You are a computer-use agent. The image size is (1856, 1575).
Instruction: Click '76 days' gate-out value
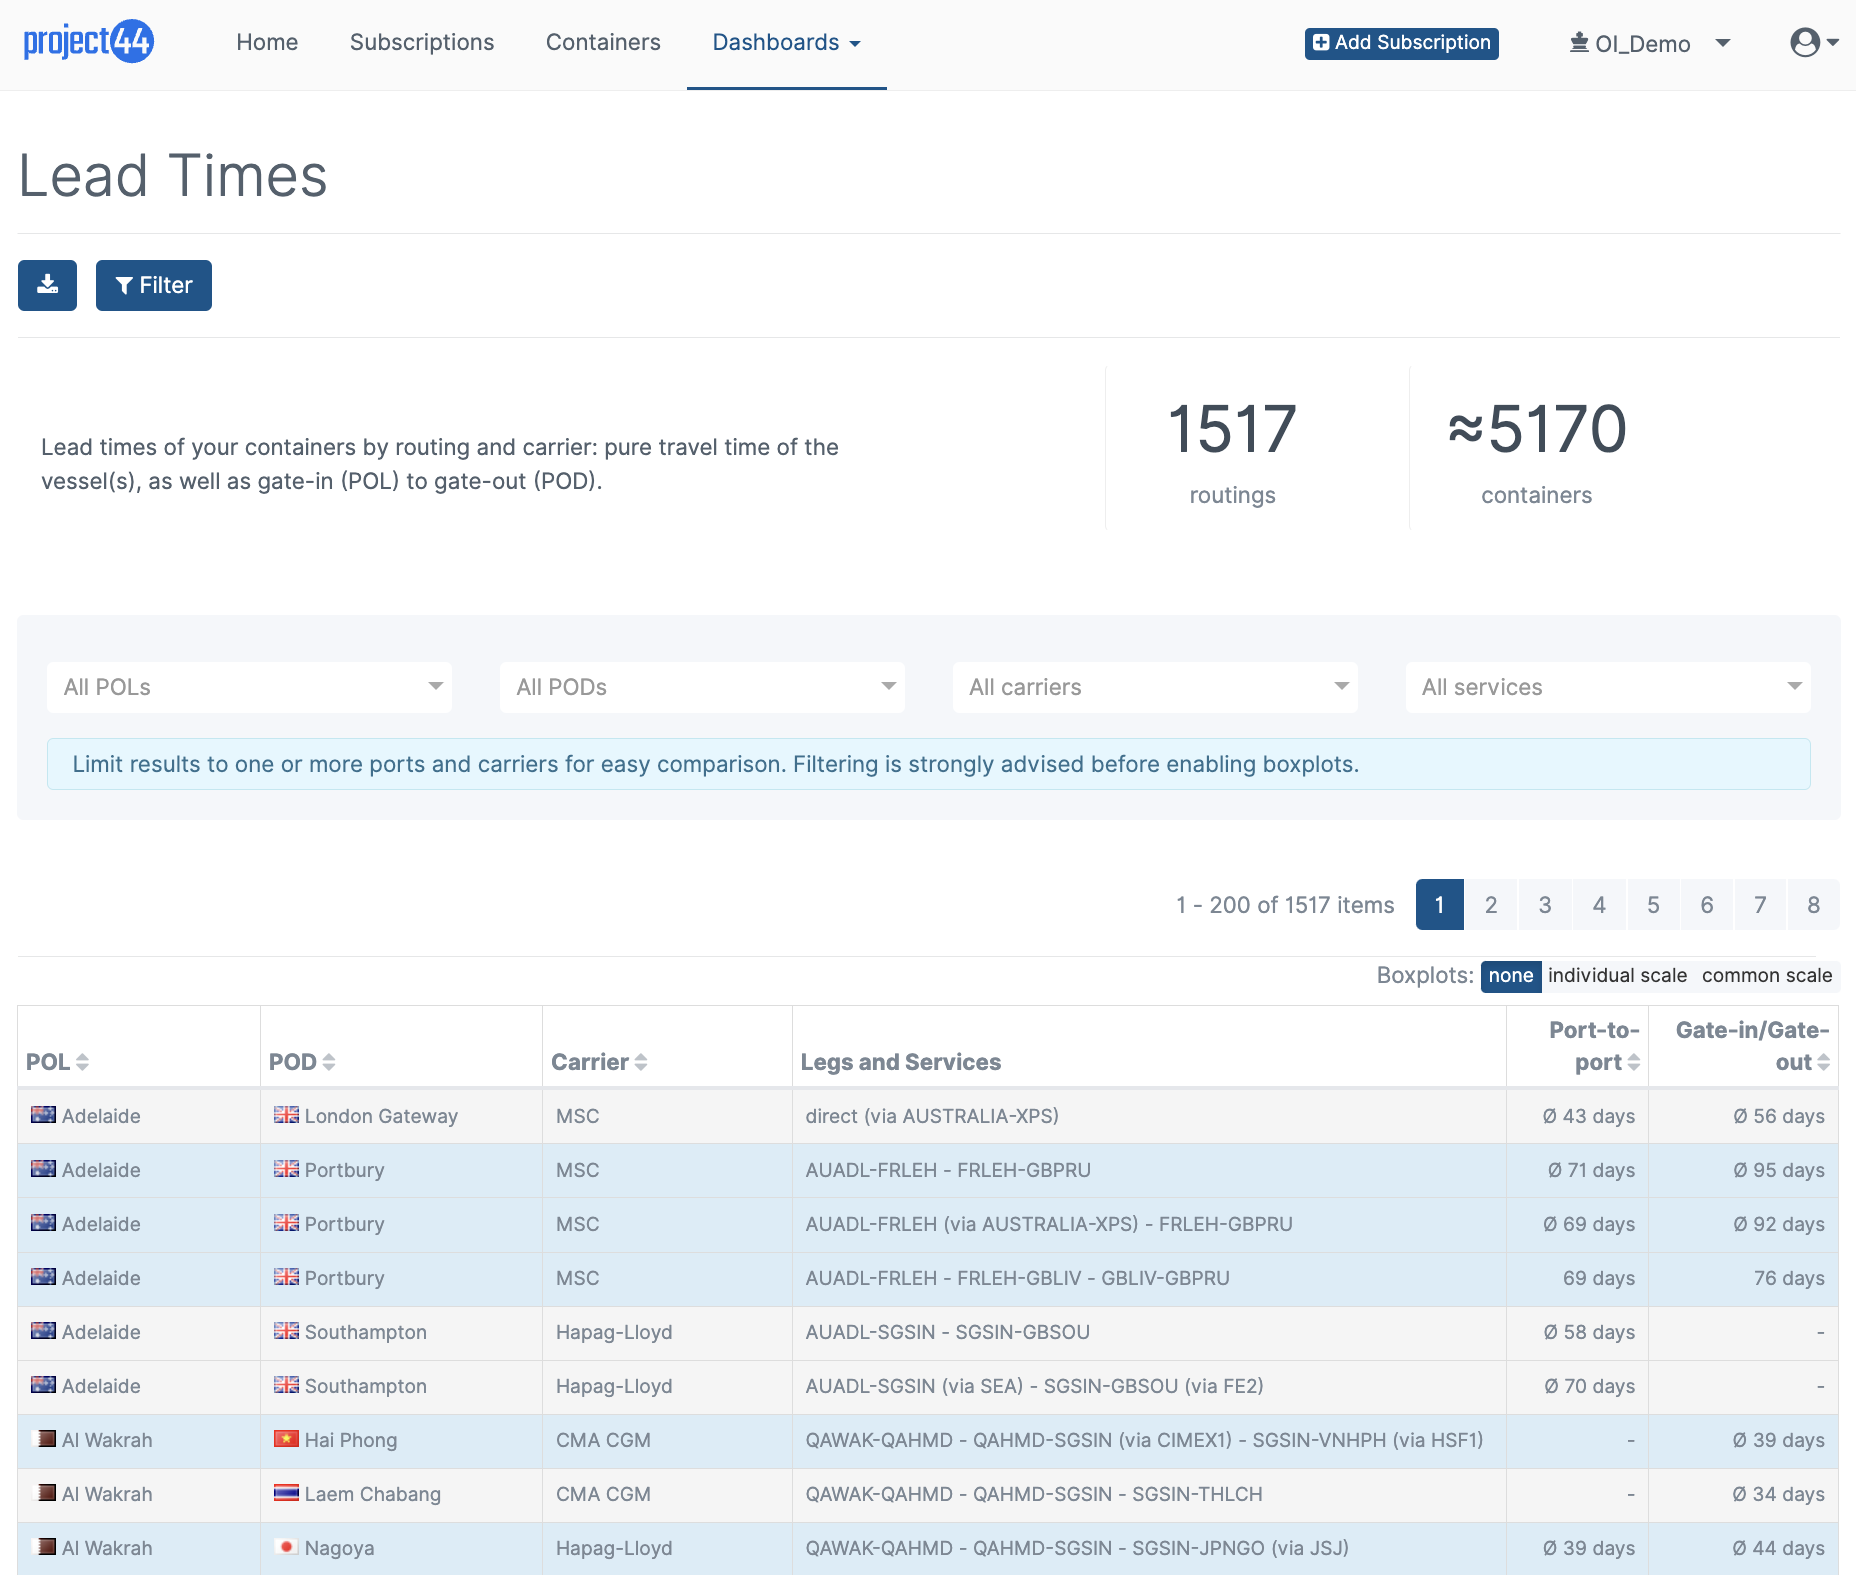tap(1789, 1278)
